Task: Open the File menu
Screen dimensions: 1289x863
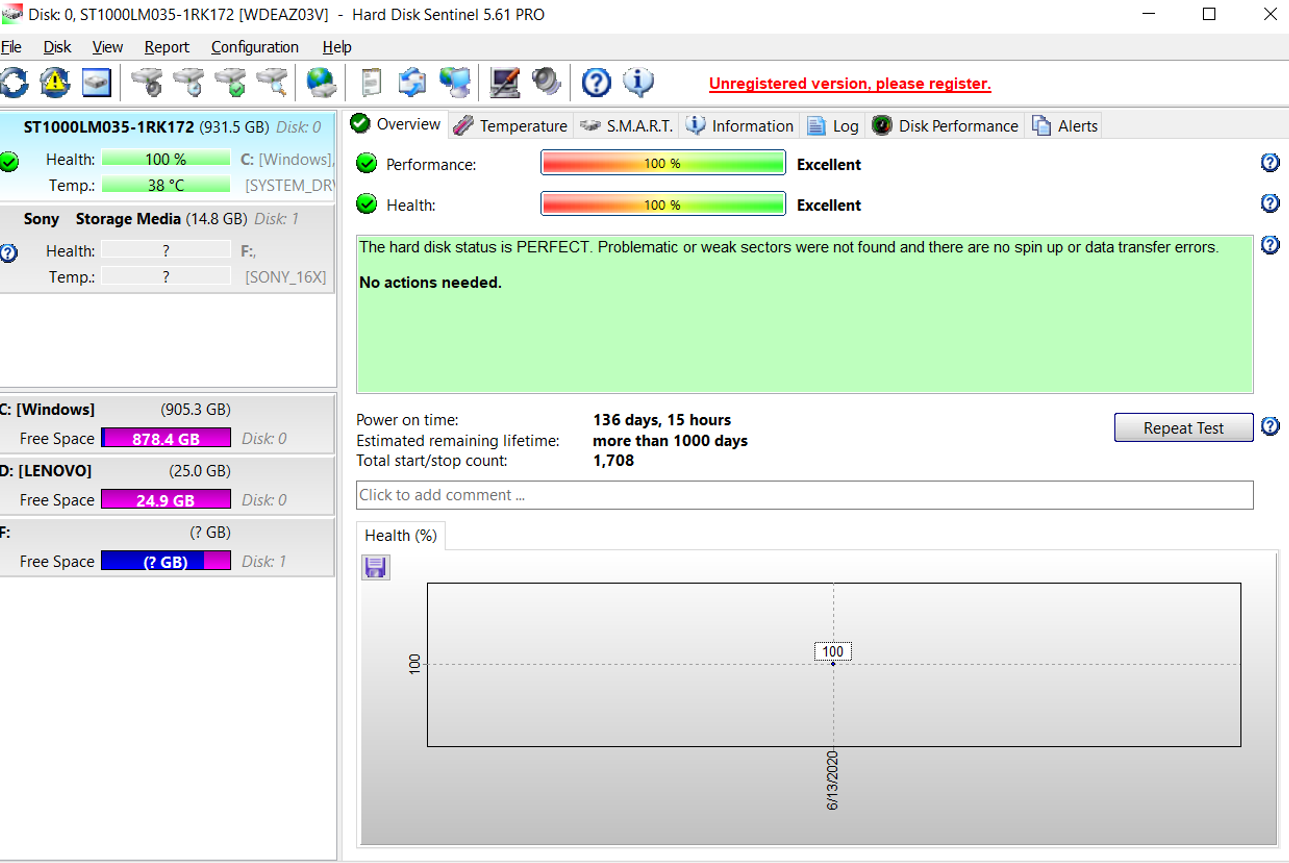Action: pos(11,47)
